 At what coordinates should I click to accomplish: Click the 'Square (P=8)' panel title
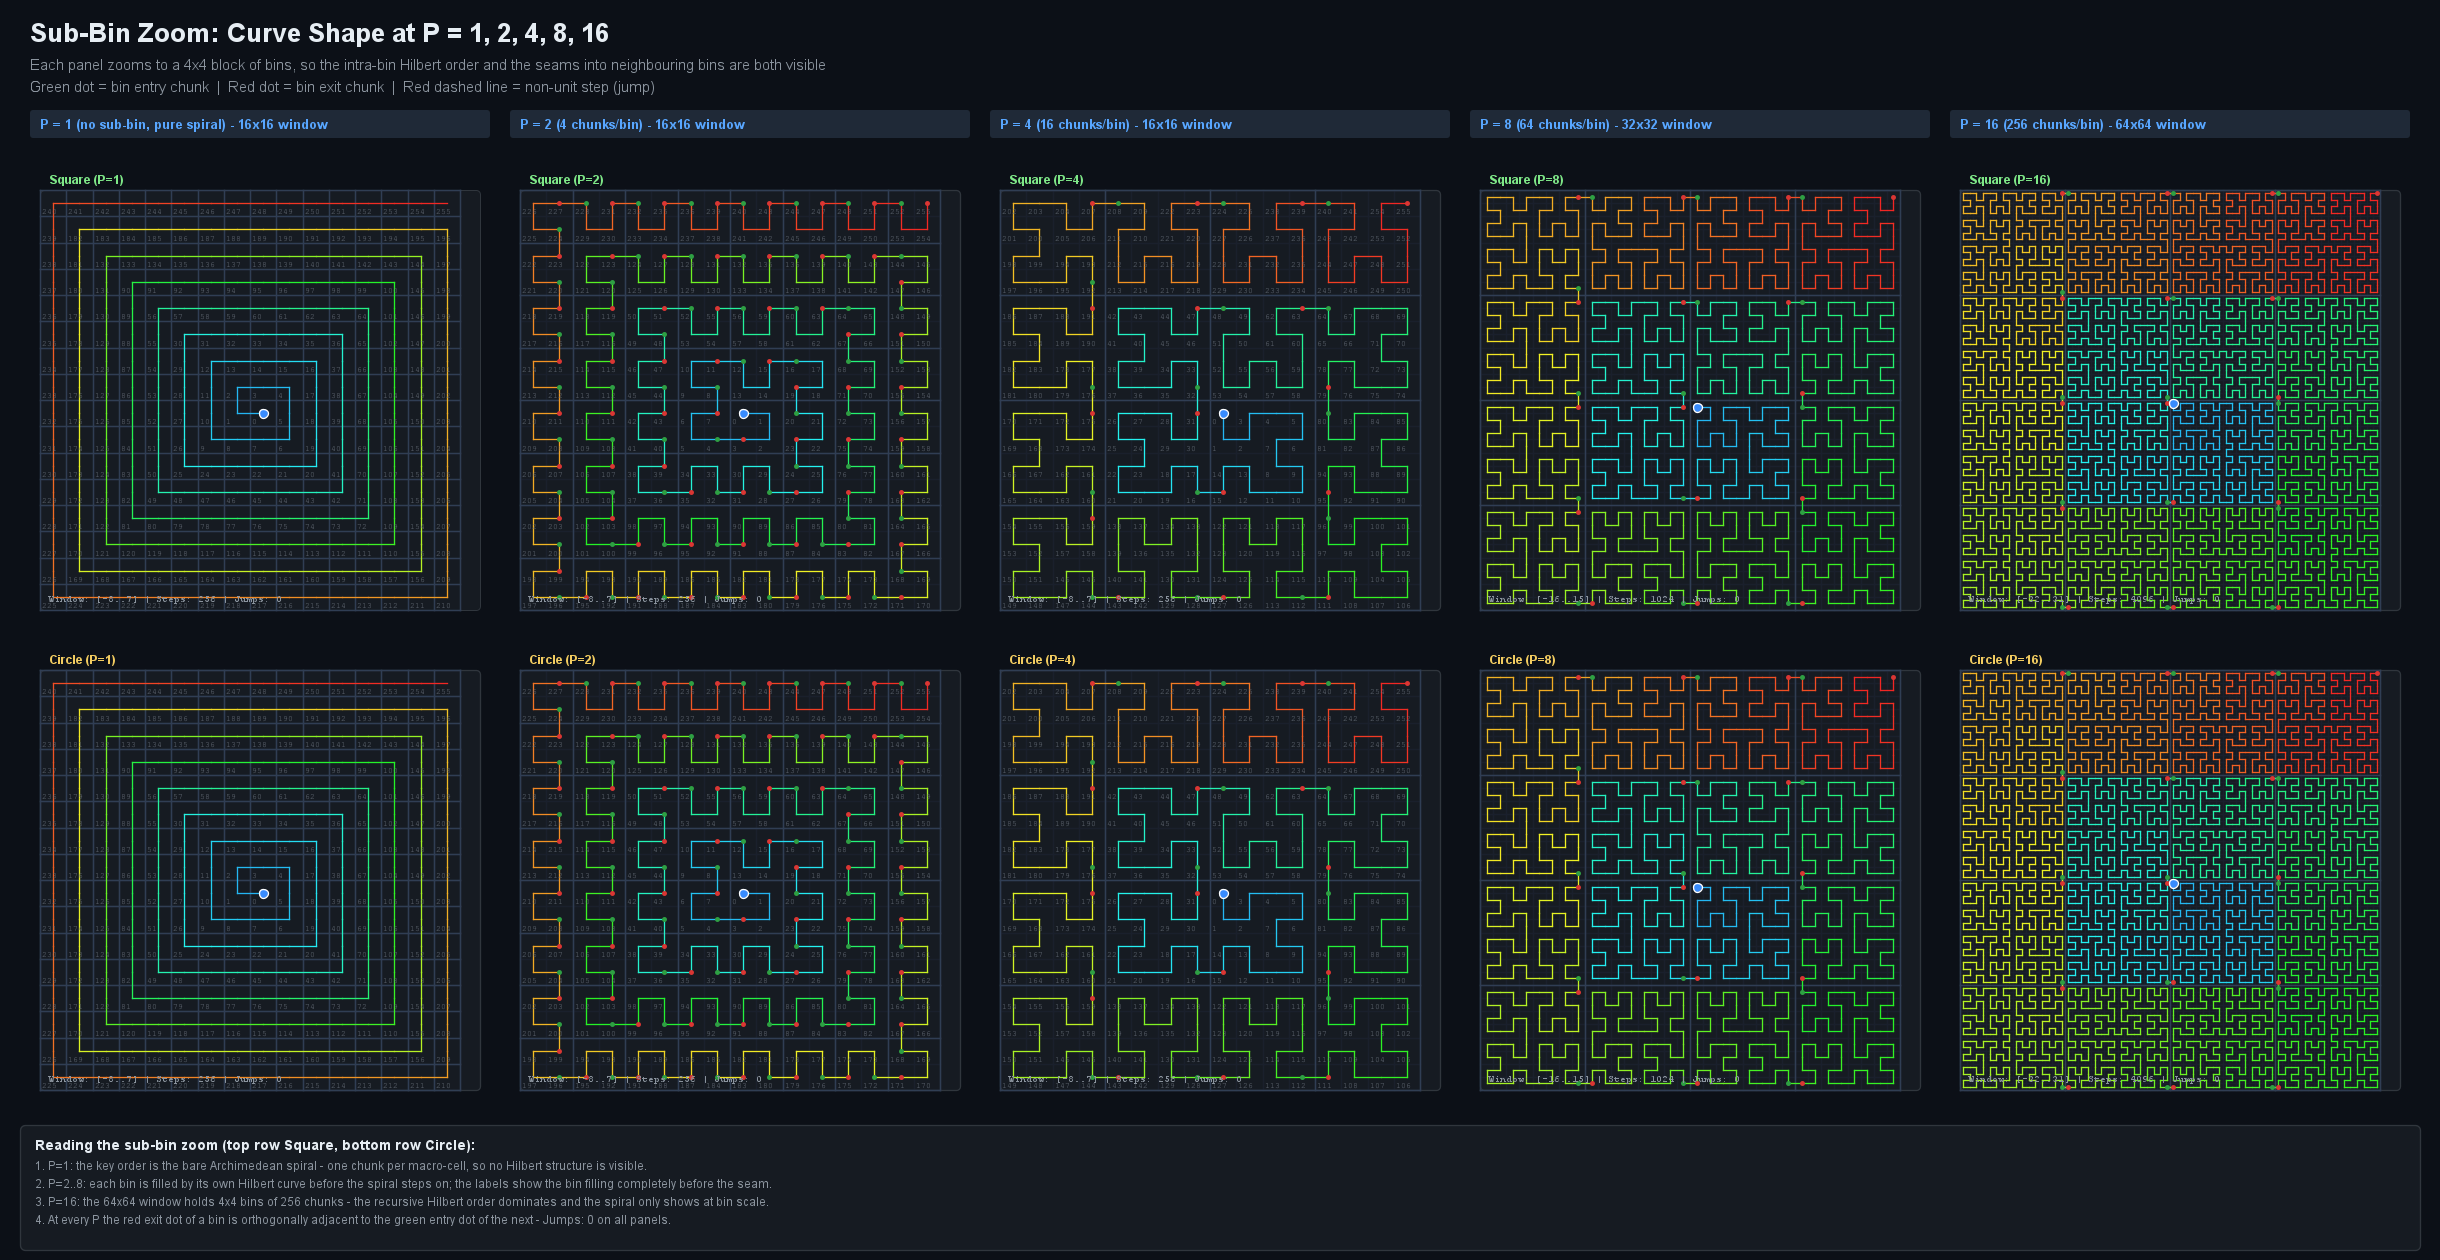point(1526,180)
